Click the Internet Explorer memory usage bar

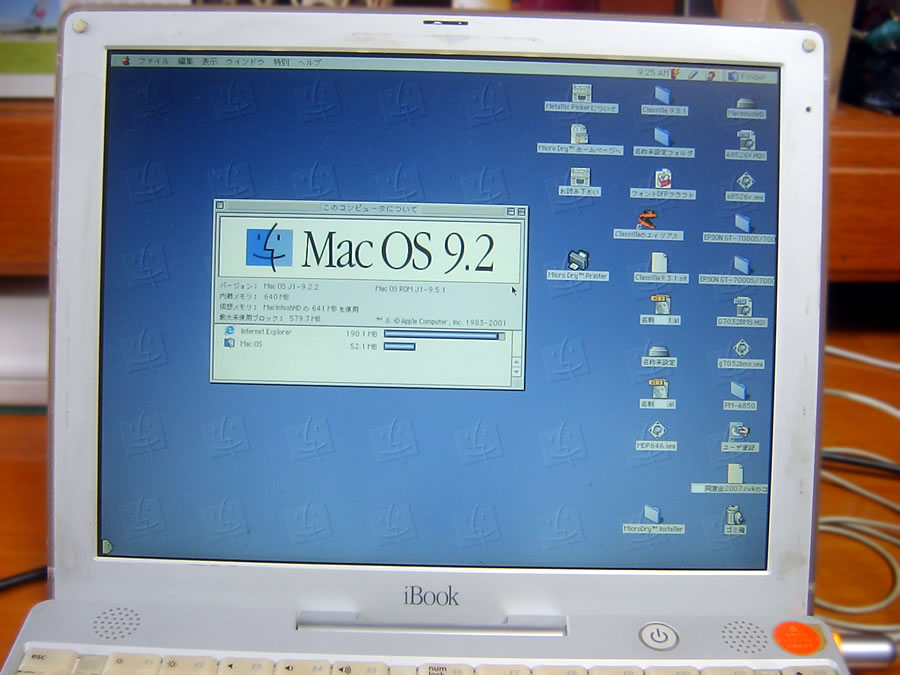[x=444, y=336]
